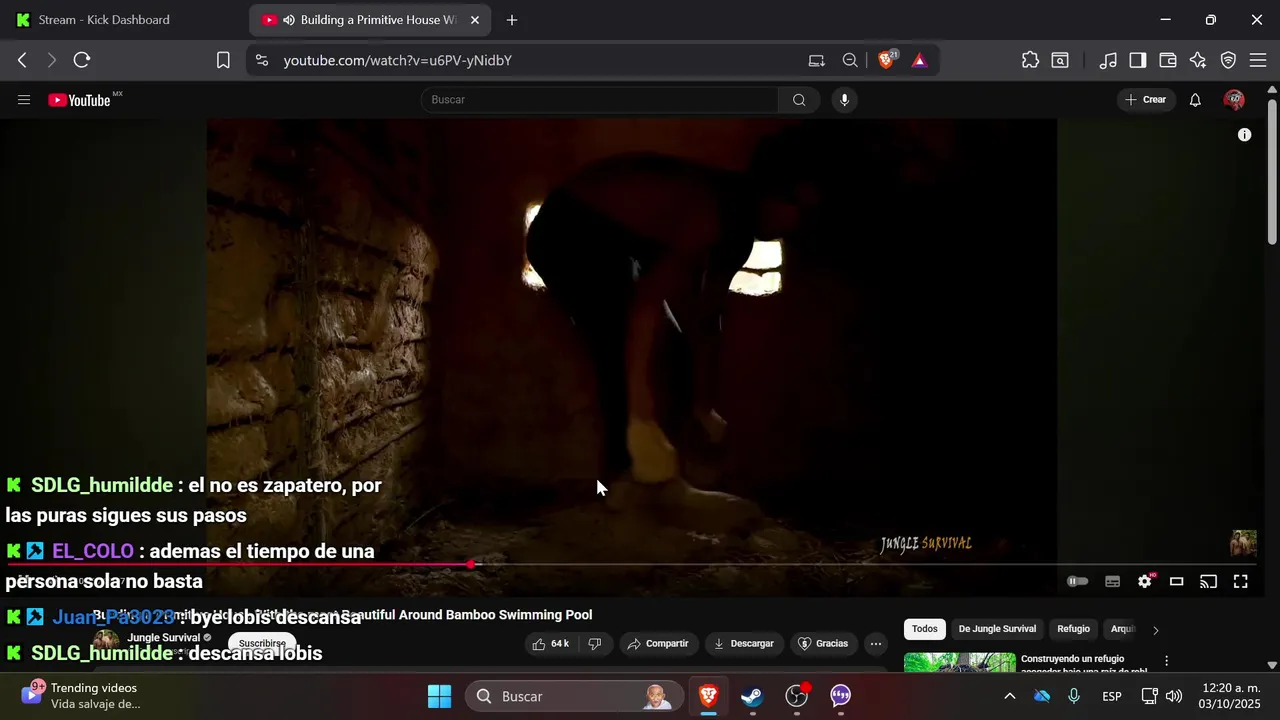Click the YouTube search magnifier button
The image size is (1280, 720).
coord(799,100)
